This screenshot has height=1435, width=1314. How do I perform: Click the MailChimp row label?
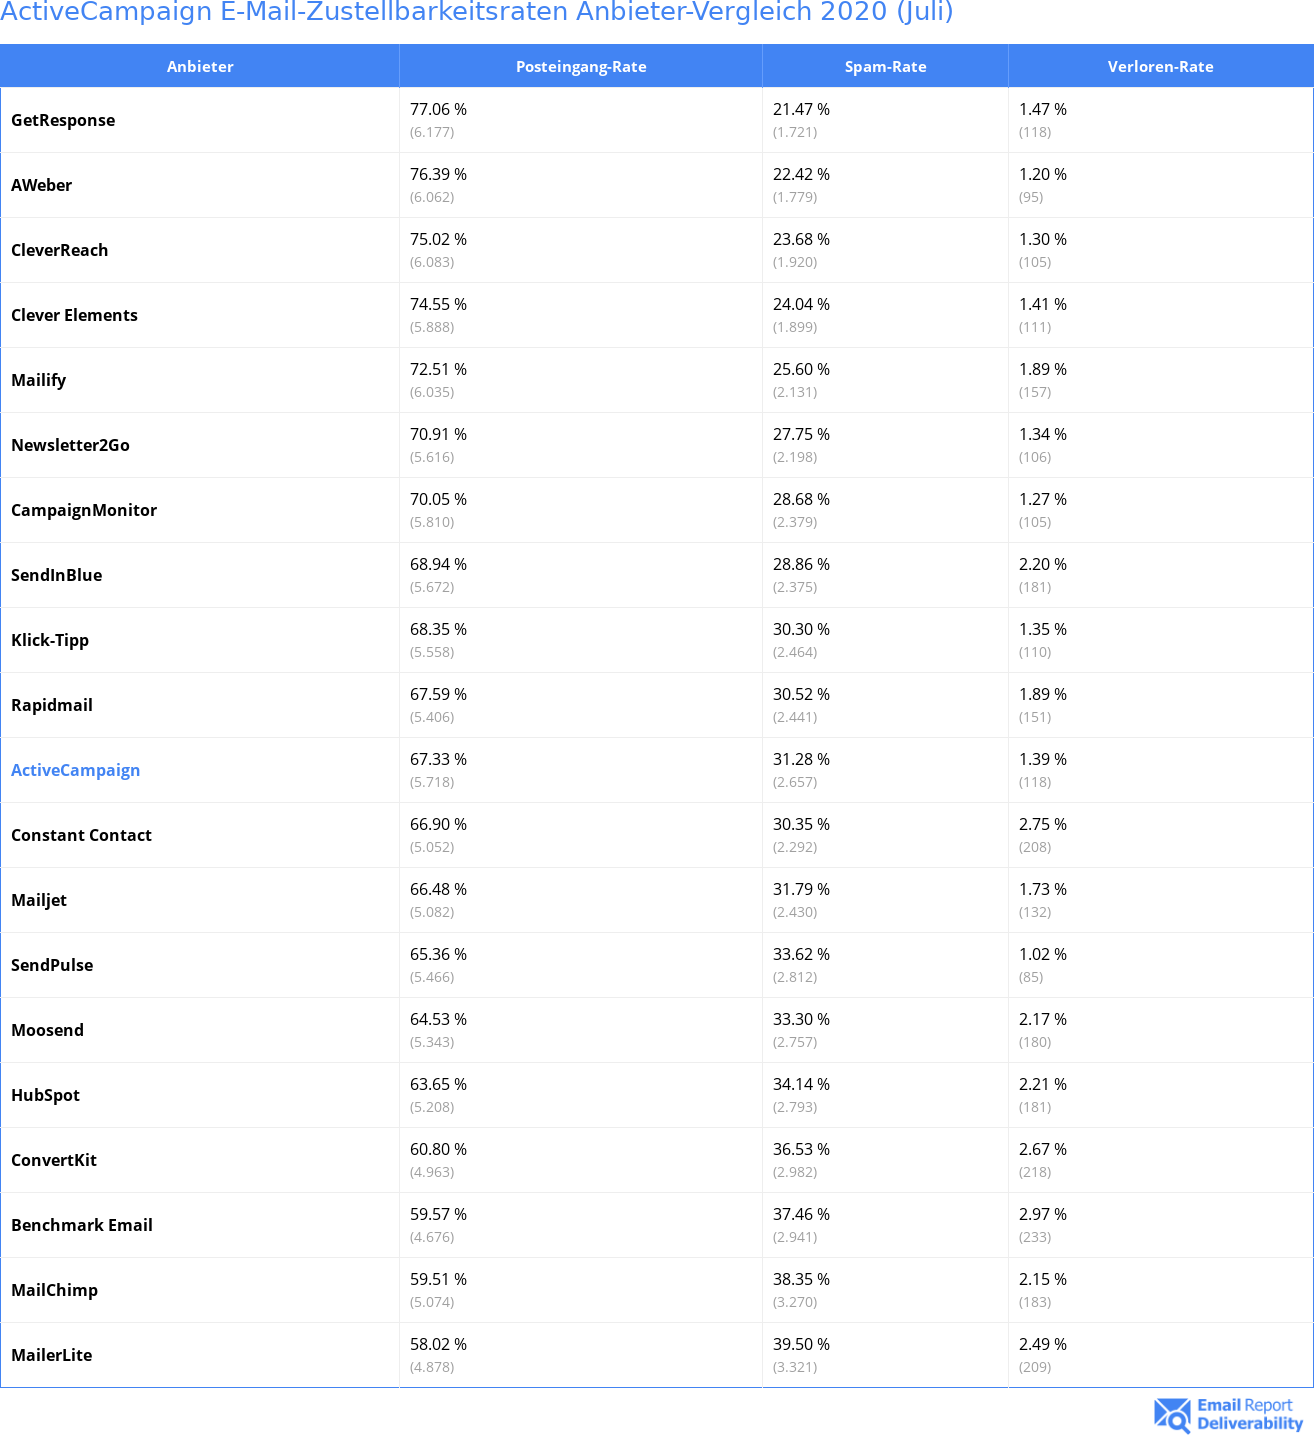tap(55, 1290)
